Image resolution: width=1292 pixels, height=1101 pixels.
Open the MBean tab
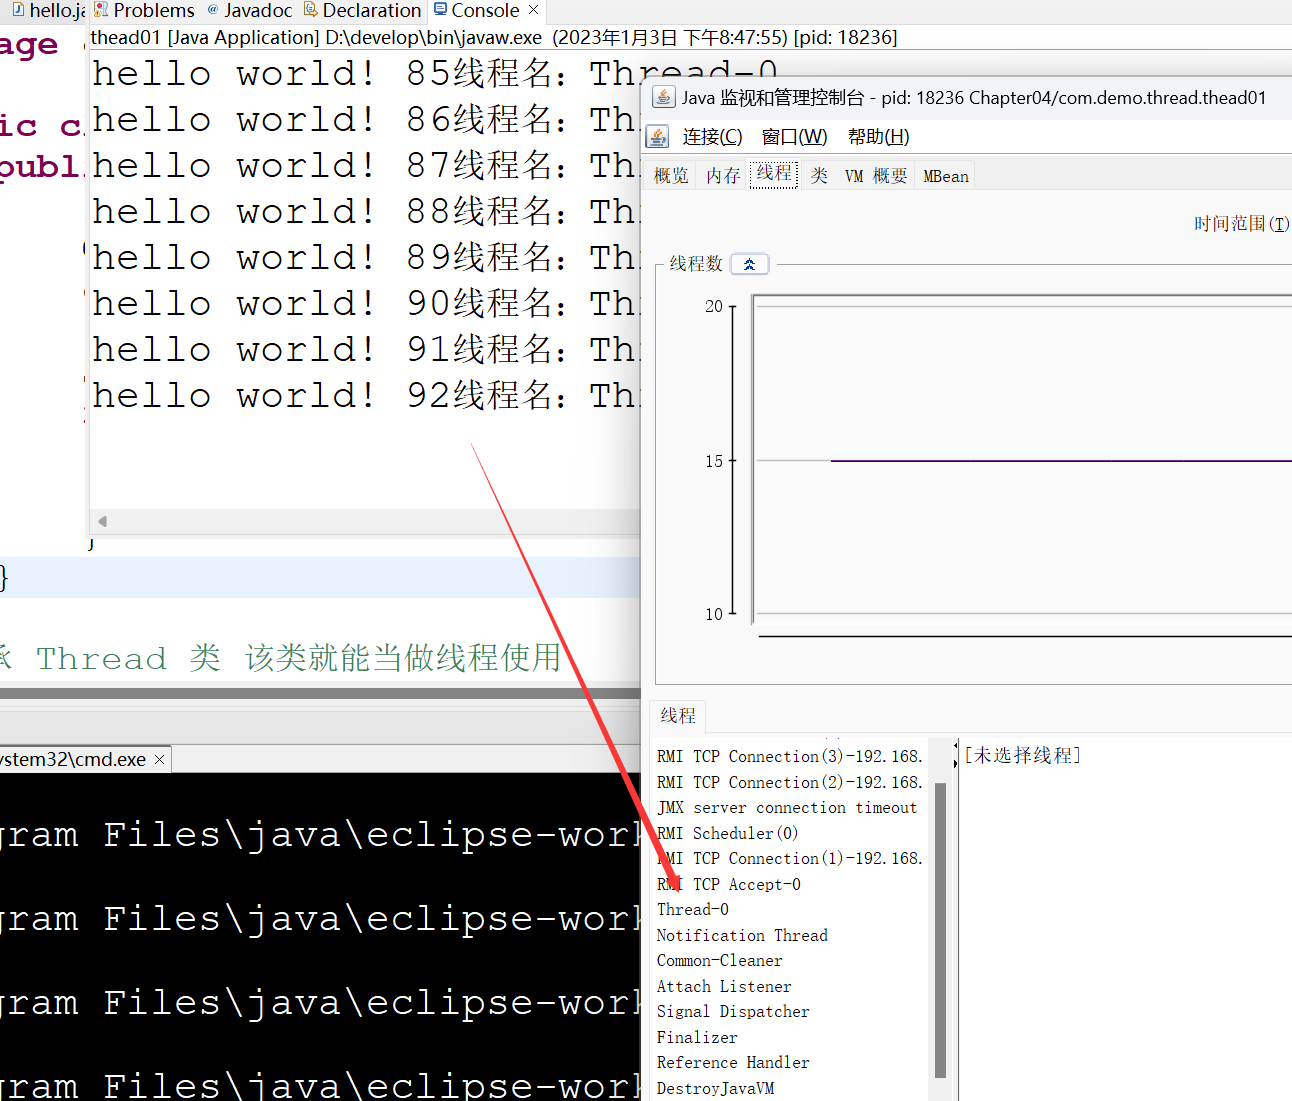946,176
